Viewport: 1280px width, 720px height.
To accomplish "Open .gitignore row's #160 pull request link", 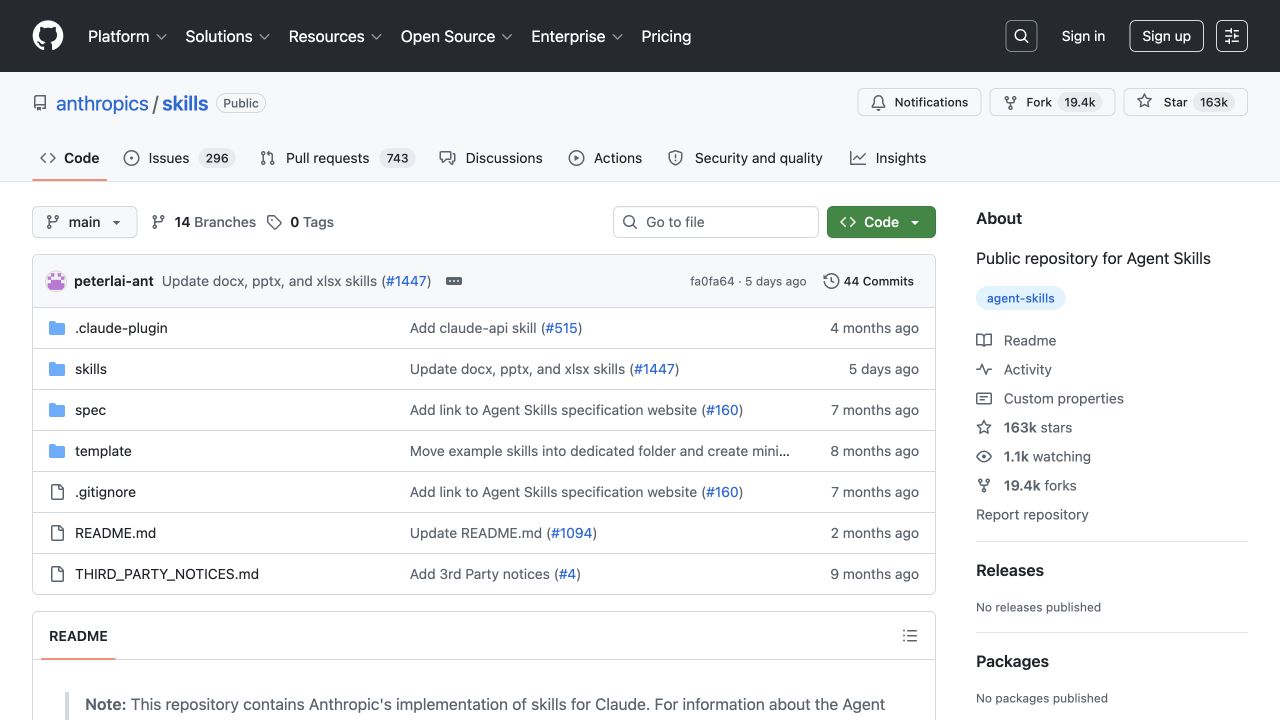I will 722,492.
